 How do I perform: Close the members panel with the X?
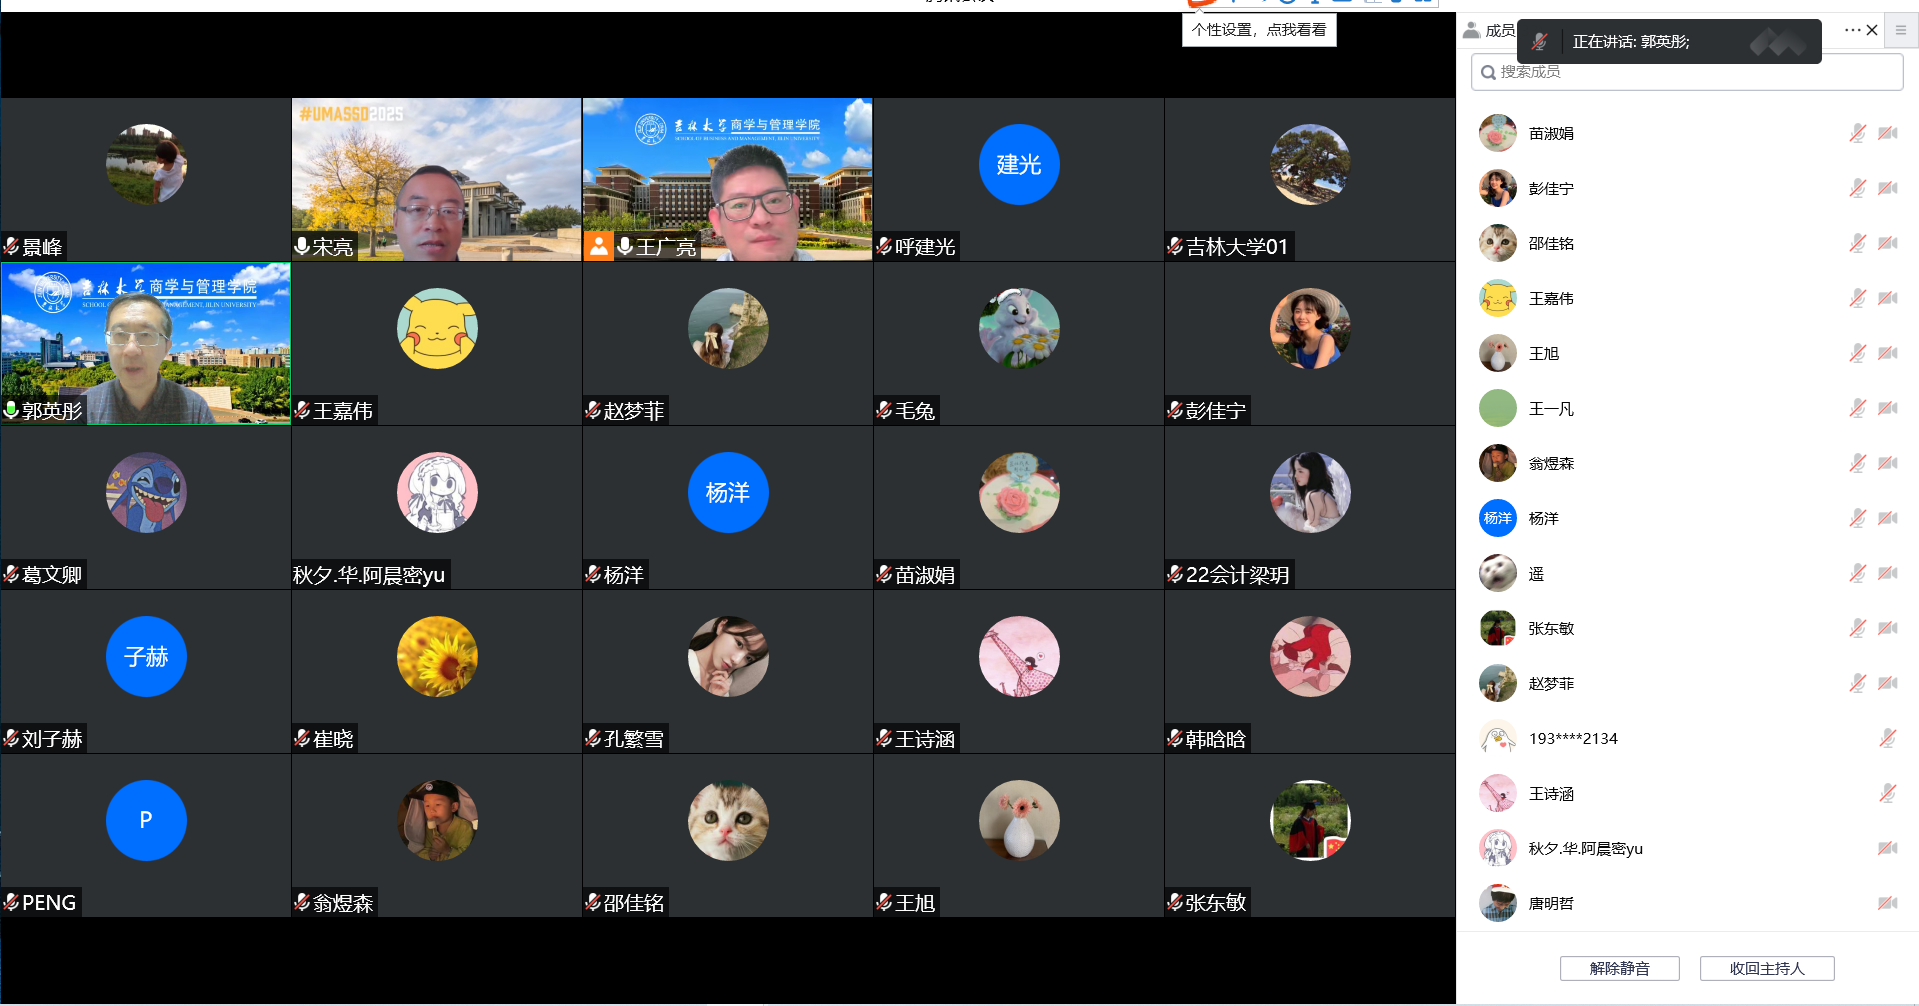[1872, 30]
